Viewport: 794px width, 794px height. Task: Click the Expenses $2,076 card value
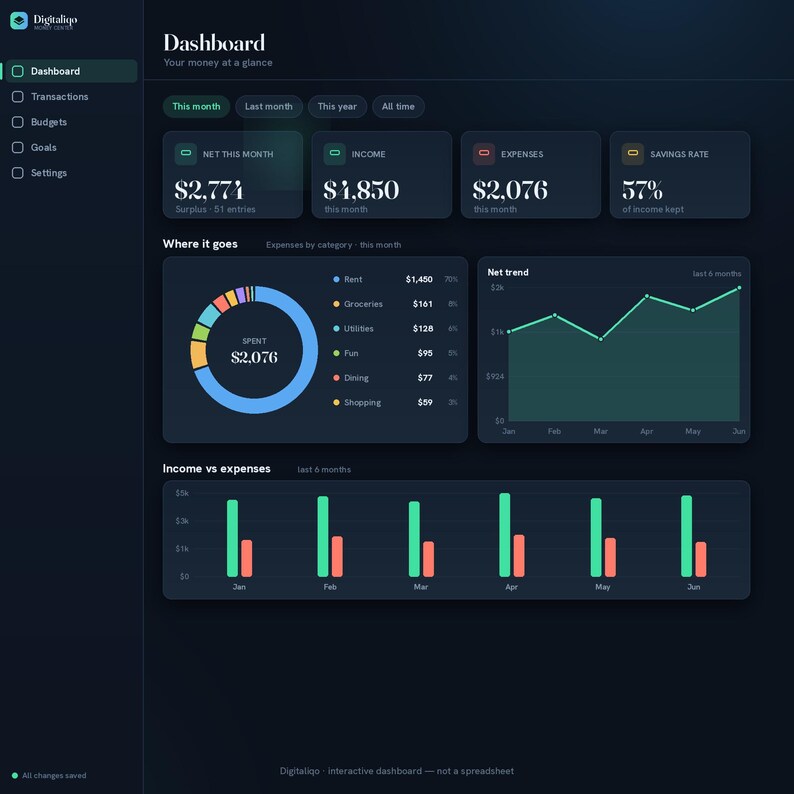[510, 190]
